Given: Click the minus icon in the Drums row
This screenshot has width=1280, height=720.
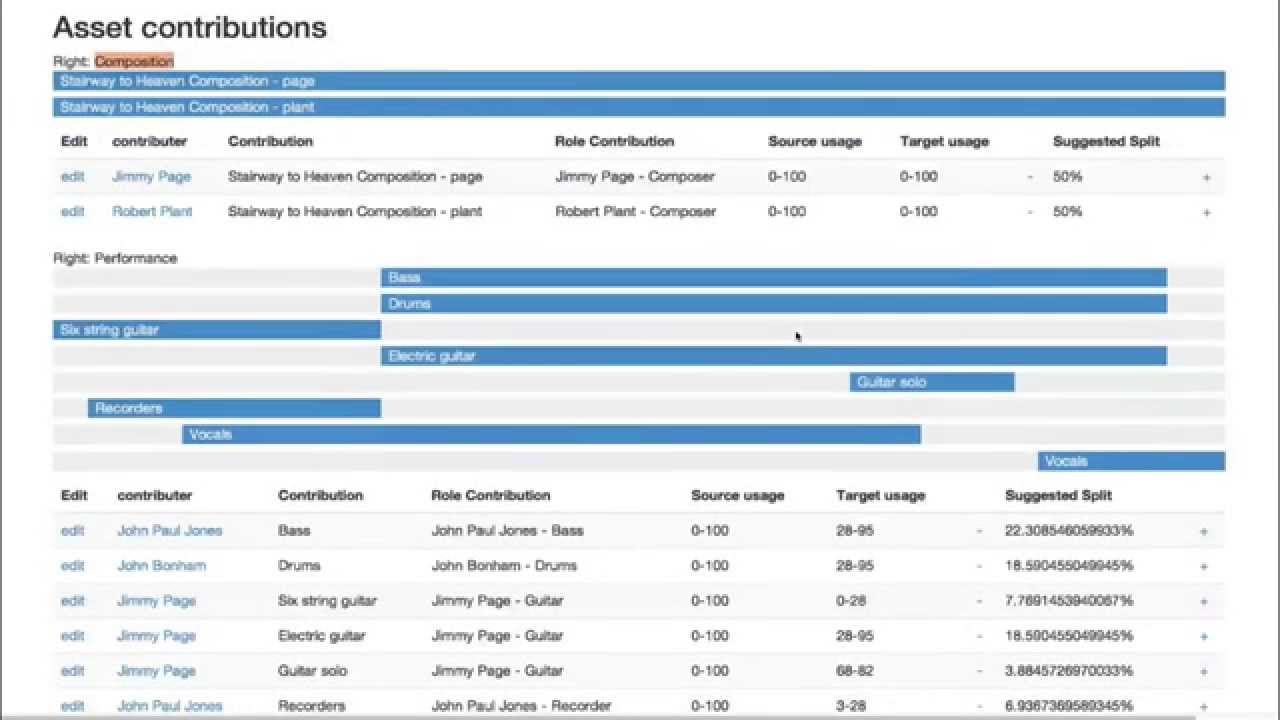Looking at the screenshot, I should tap(980, 566).
